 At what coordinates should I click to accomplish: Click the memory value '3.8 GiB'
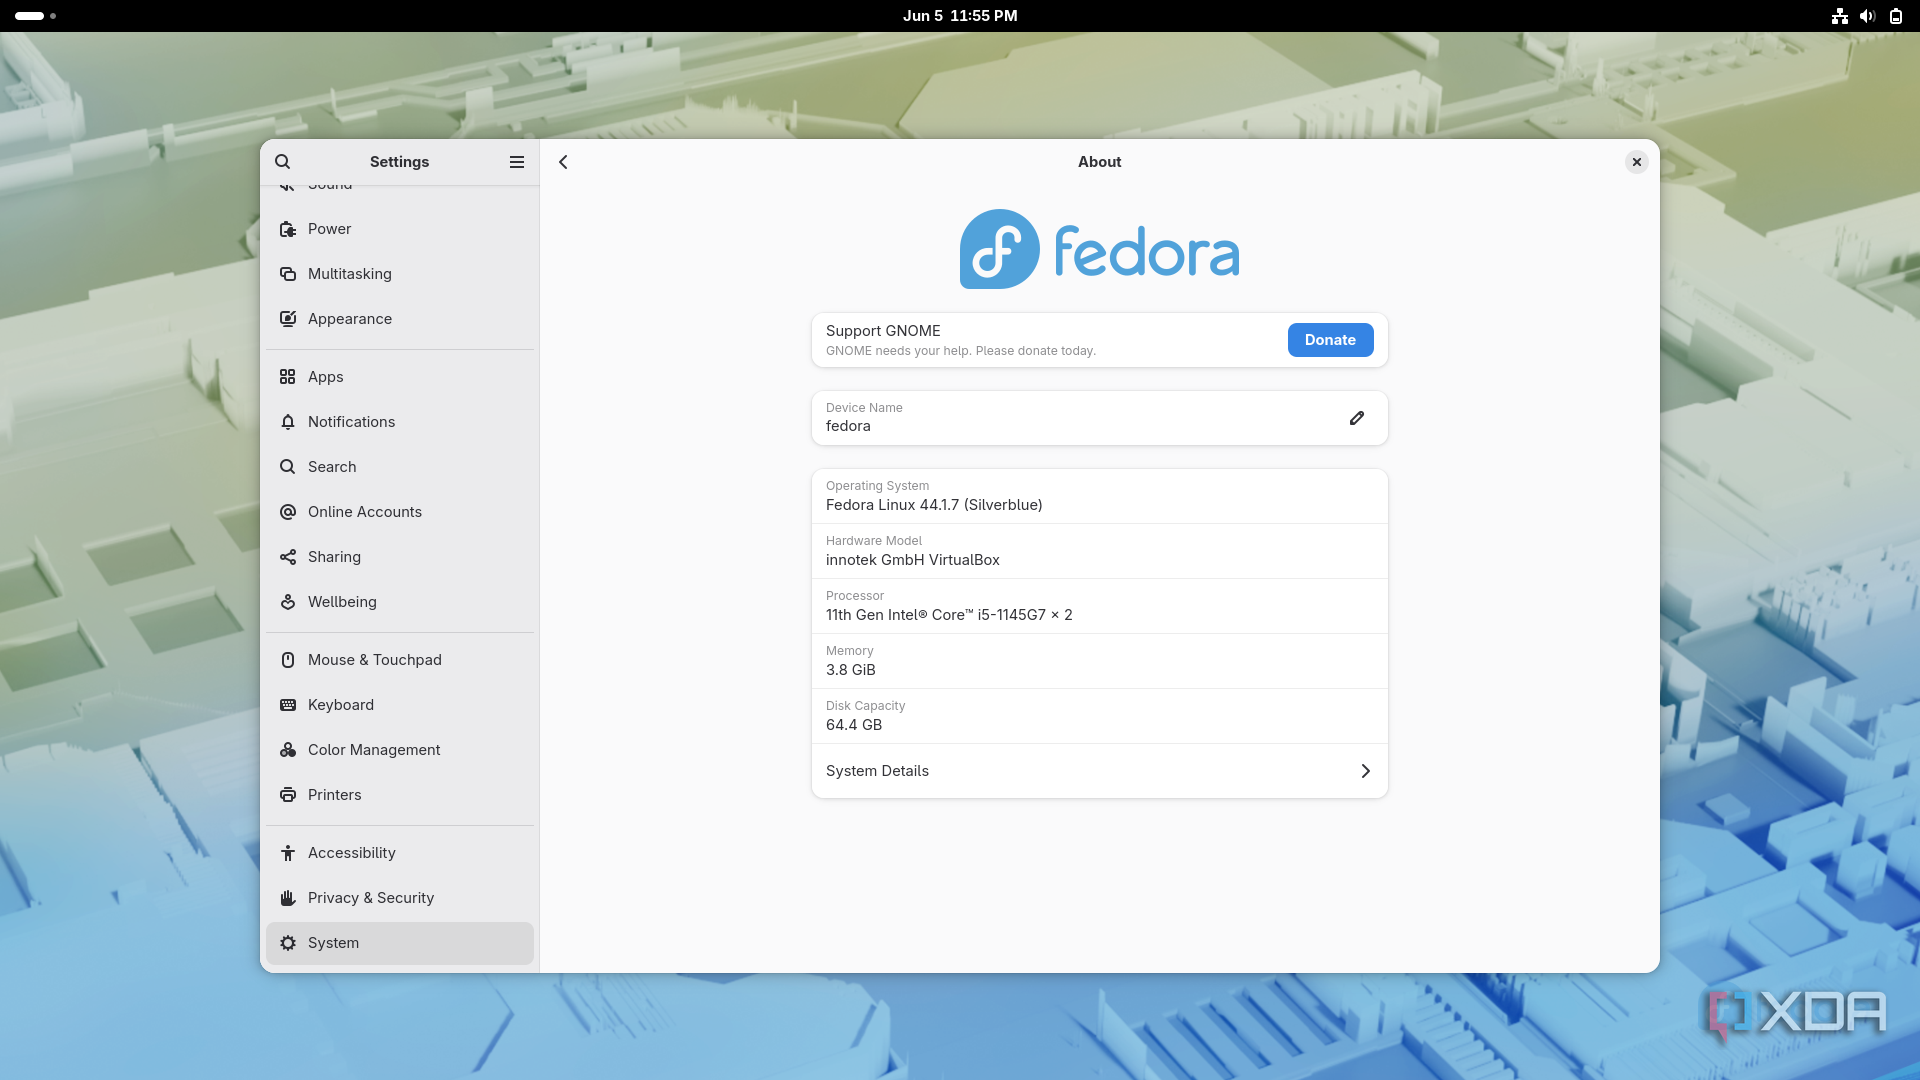point(851,670)
